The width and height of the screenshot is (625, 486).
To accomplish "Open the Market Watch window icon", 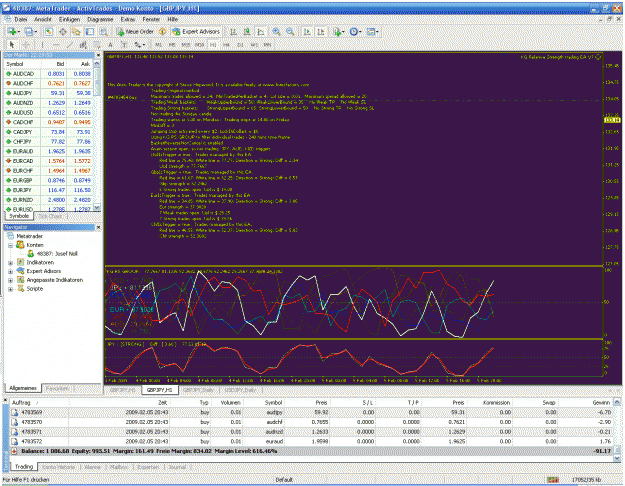I will pos(49,31).
